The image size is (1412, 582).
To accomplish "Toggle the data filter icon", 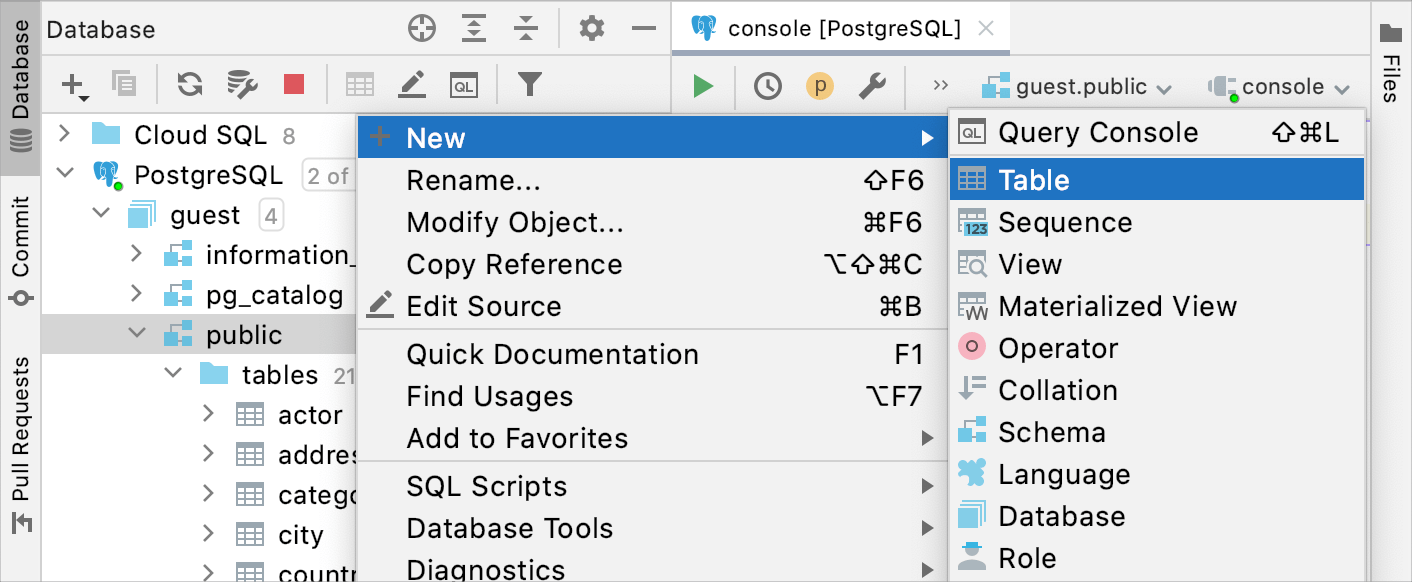I will [530, 86].
